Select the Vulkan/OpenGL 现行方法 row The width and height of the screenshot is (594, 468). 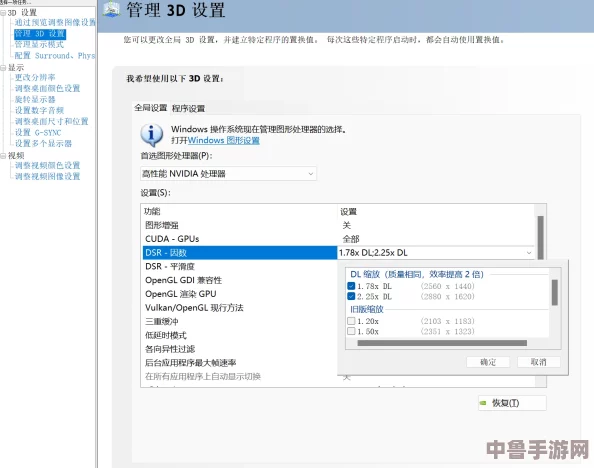coord(240,308)
